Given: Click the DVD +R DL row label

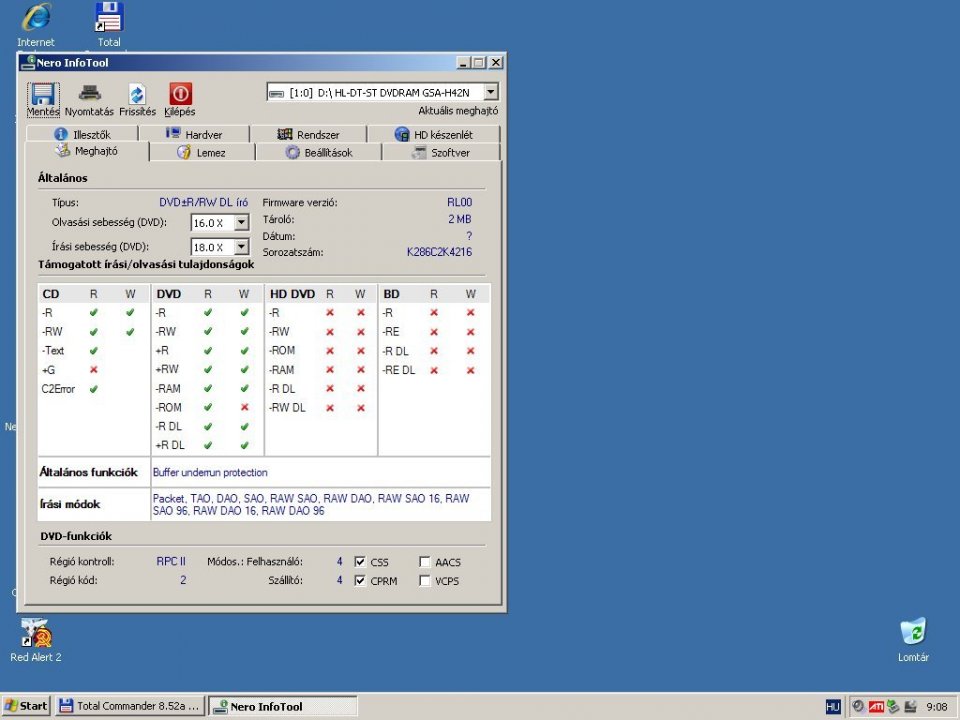Looking at the screenshot, I should point(170,445).
